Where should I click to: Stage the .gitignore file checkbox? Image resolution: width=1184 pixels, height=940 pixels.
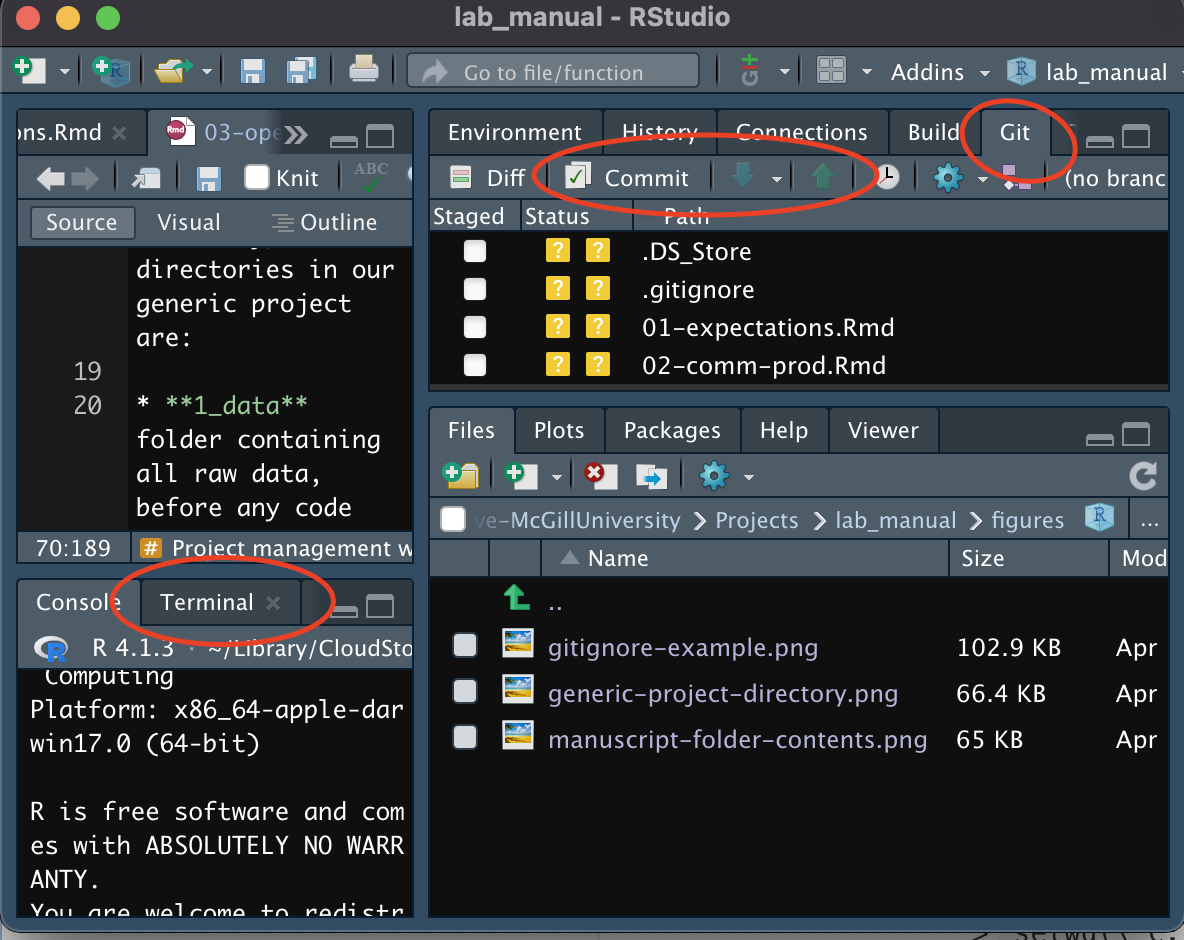475,289
